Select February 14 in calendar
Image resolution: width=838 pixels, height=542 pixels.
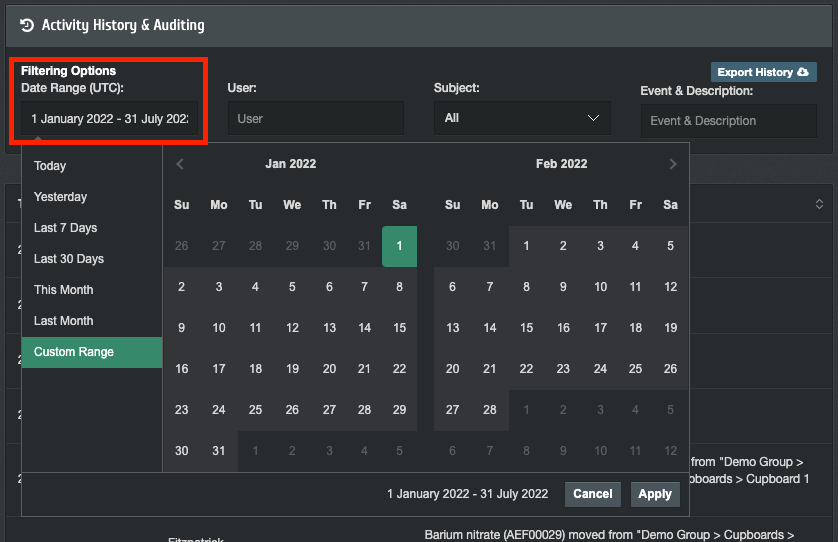490,328
